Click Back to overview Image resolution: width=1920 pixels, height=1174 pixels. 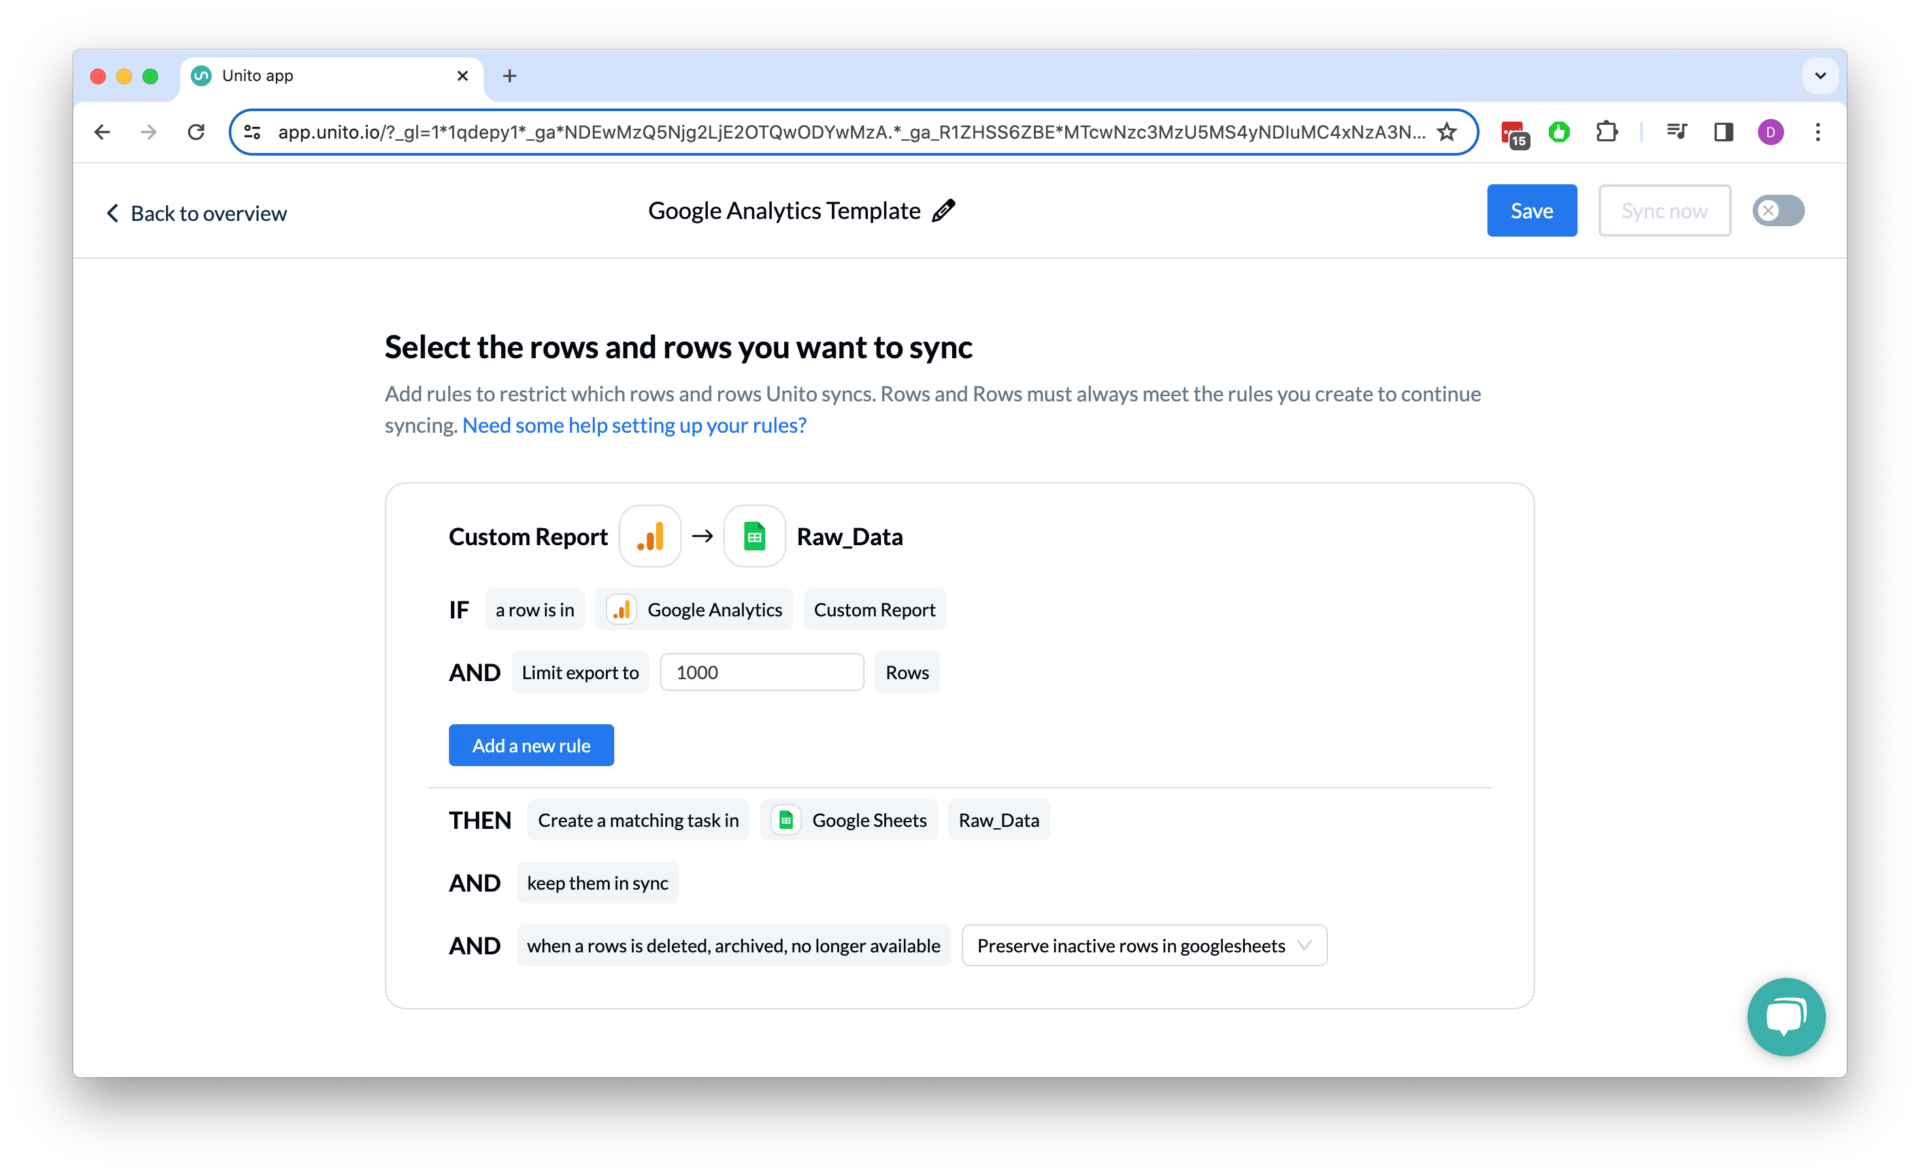196,212
